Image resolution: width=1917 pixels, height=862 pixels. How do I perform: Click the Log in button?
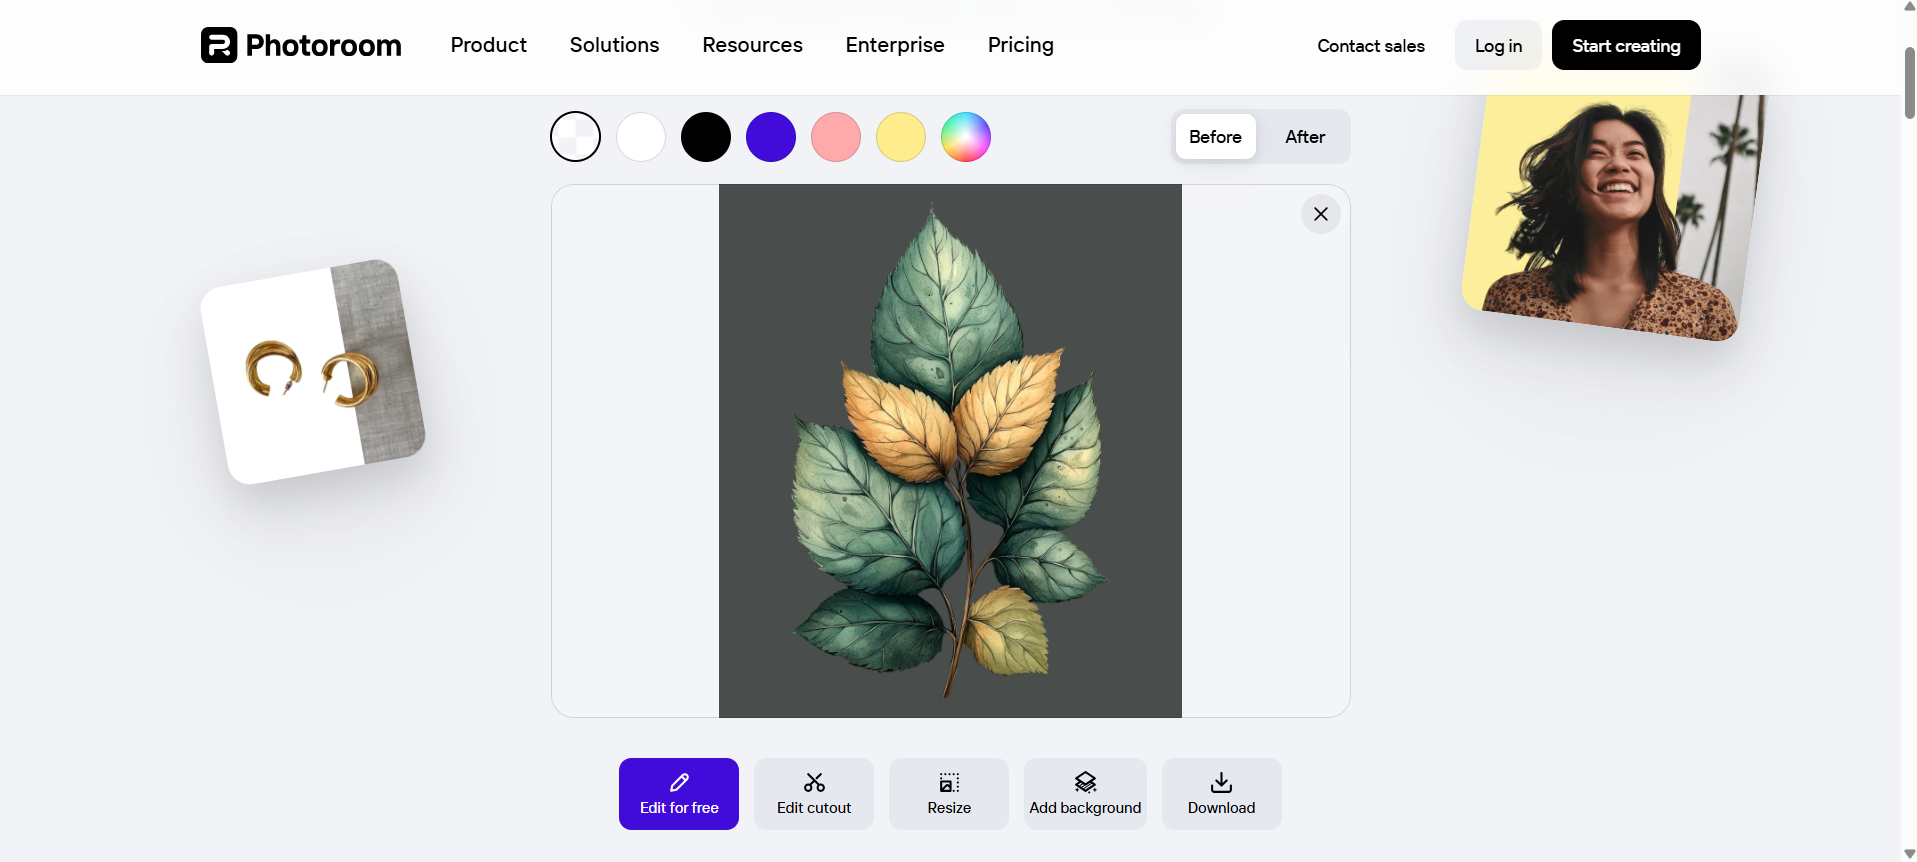tap(1497, 46)
